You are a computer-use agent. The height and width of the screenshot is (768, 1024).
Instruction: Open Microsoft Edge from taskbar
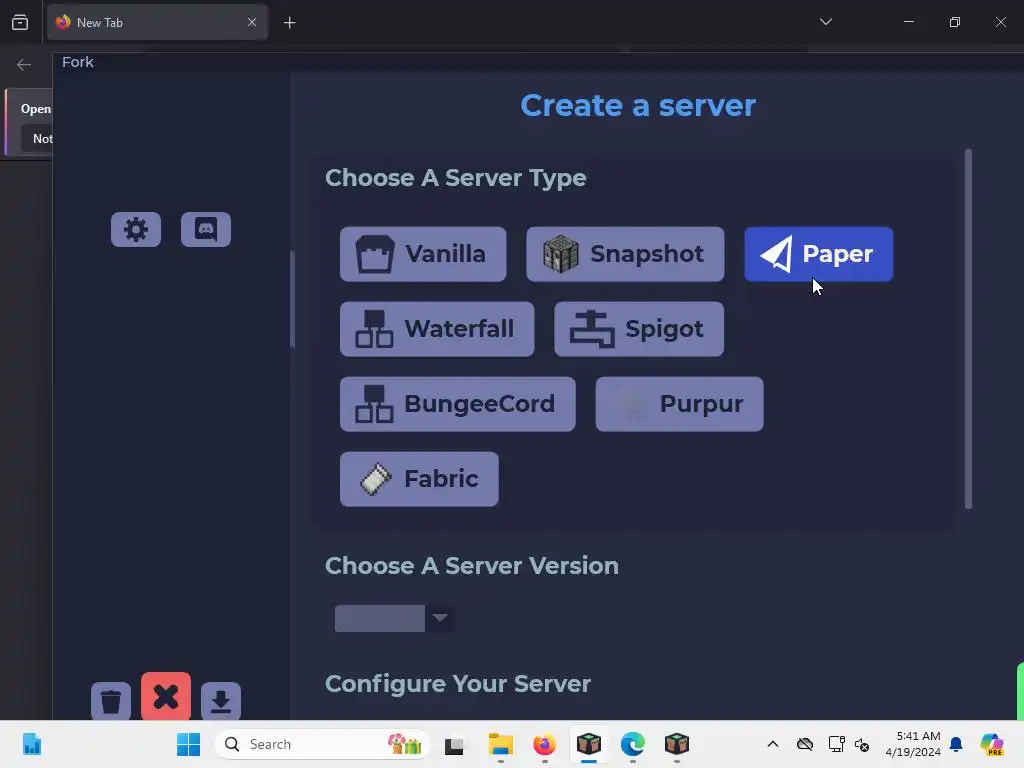coord(632,744)
